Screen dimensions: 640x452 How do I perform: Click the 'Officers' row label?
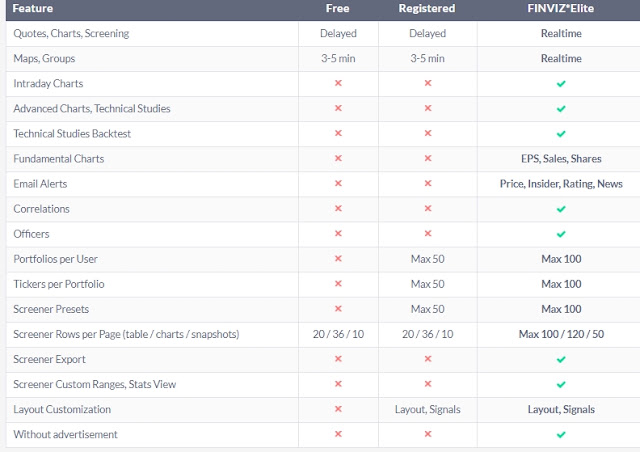[31, 234]
